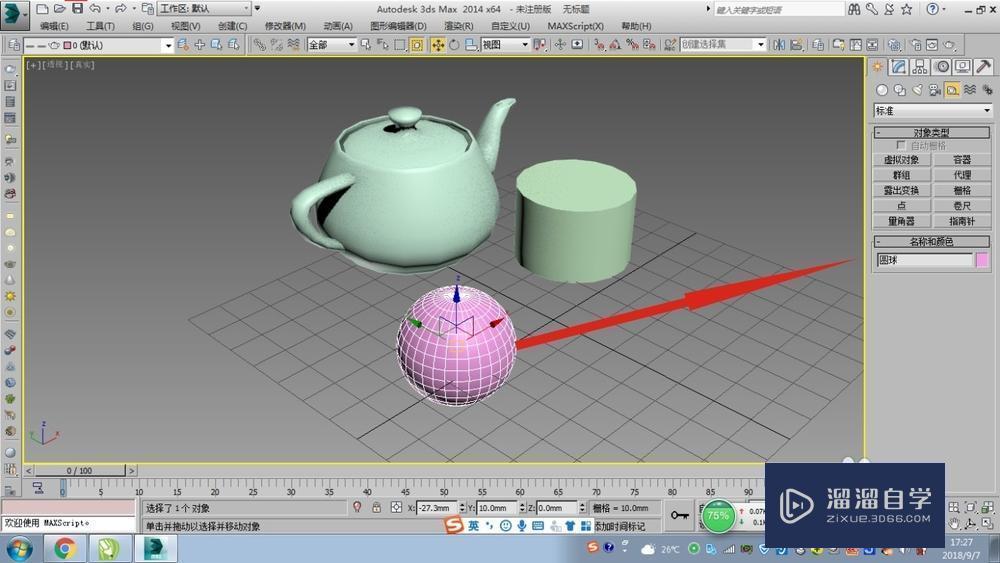Select the Select and Scale tool
This screenshot has height=563, width=1000.
coord(471,45)
